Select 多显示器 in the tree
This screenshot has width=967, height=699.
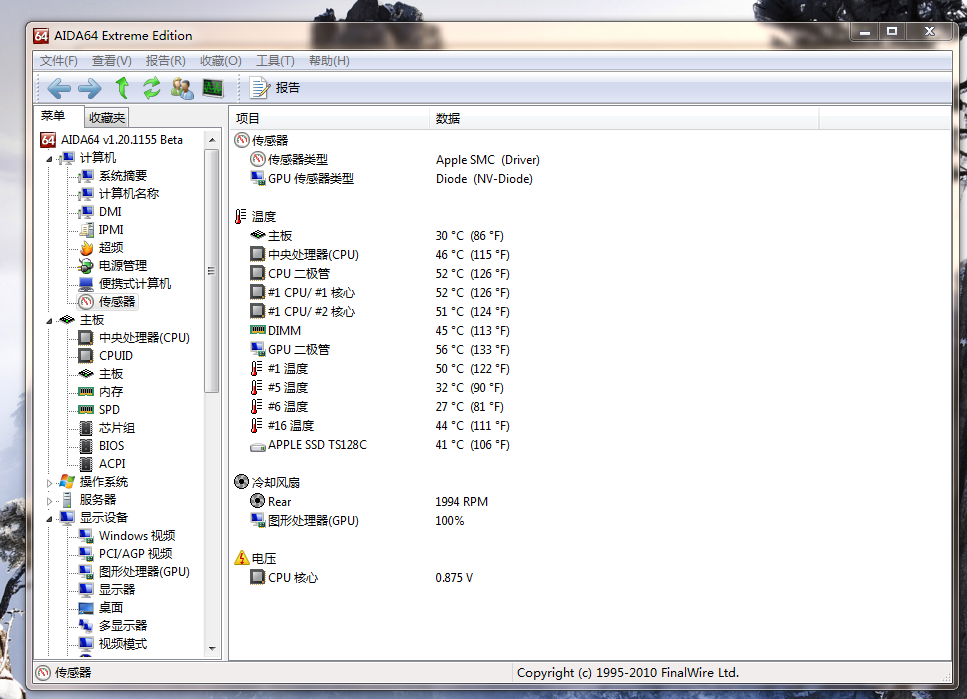click(123, 626)
